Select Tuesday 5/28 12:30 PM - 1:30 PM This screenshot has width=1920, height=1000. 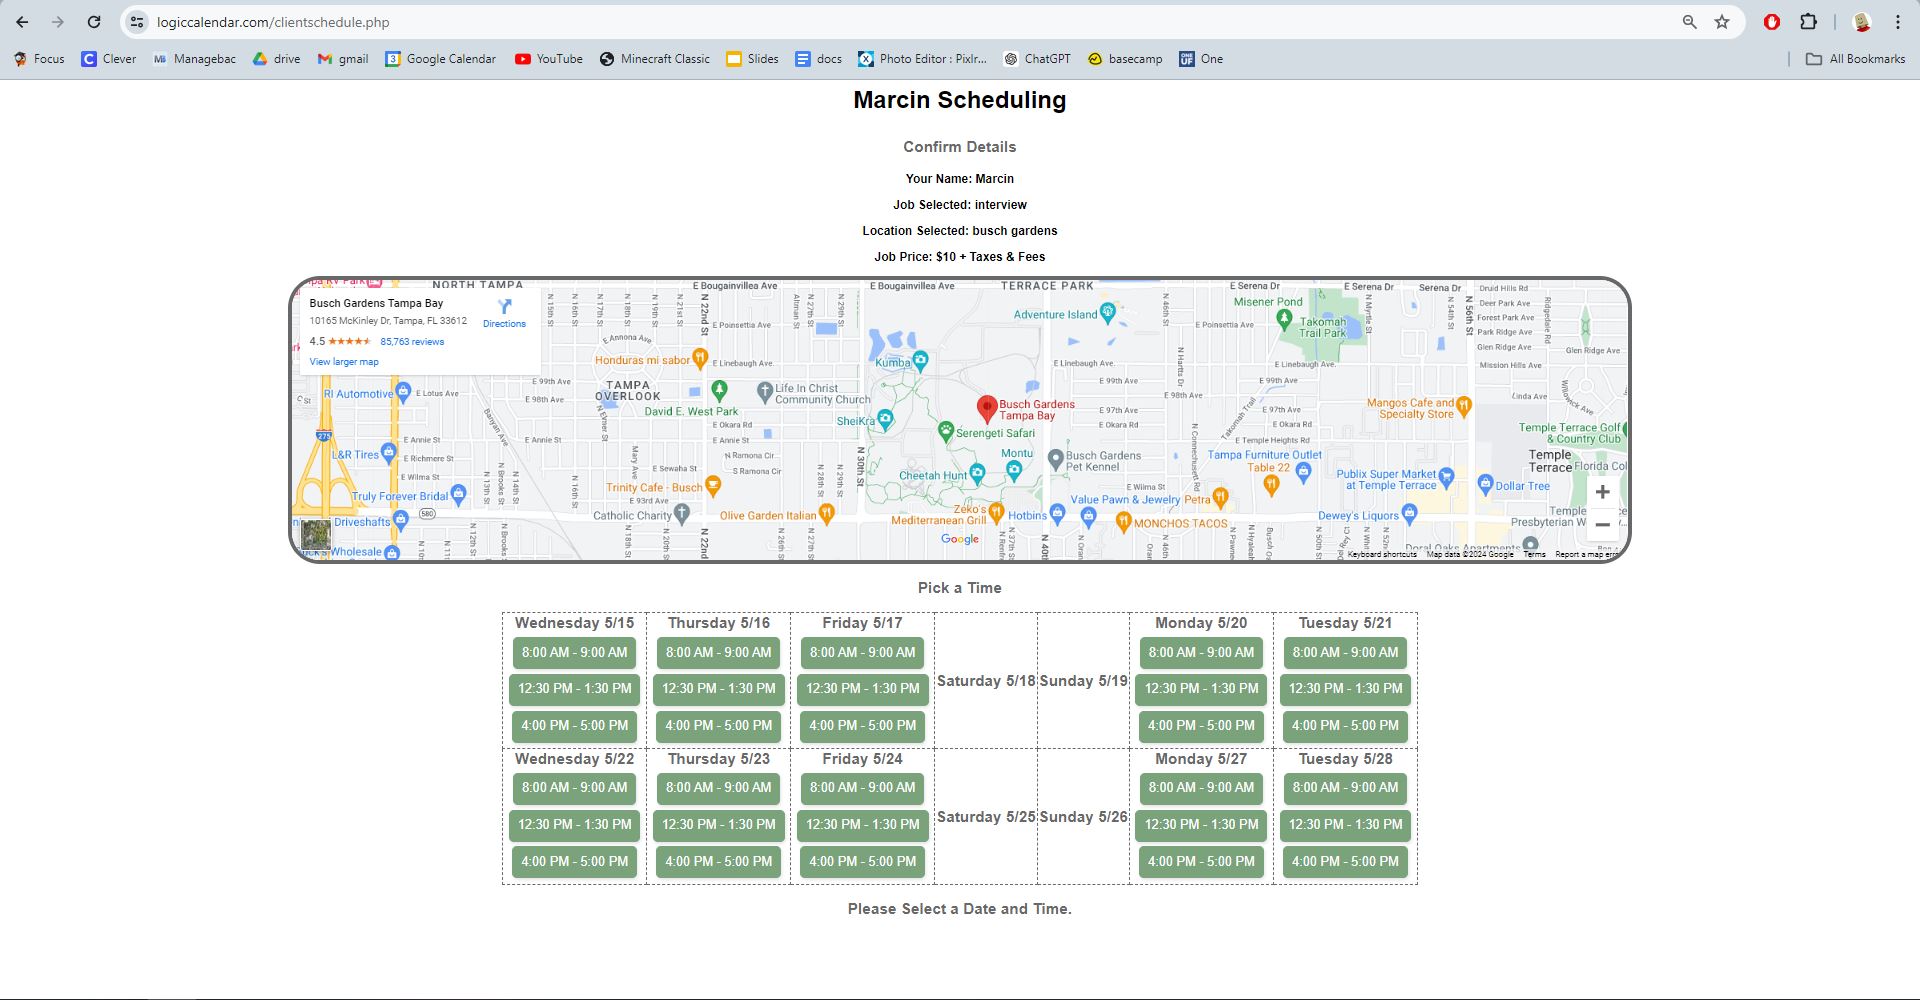[x=1345, y=825]
